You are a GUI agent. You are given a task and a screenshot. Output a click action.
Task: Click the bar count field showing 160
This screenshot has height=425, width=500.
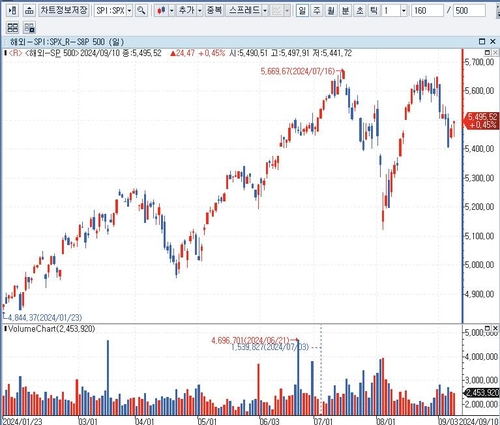[427, 11]
